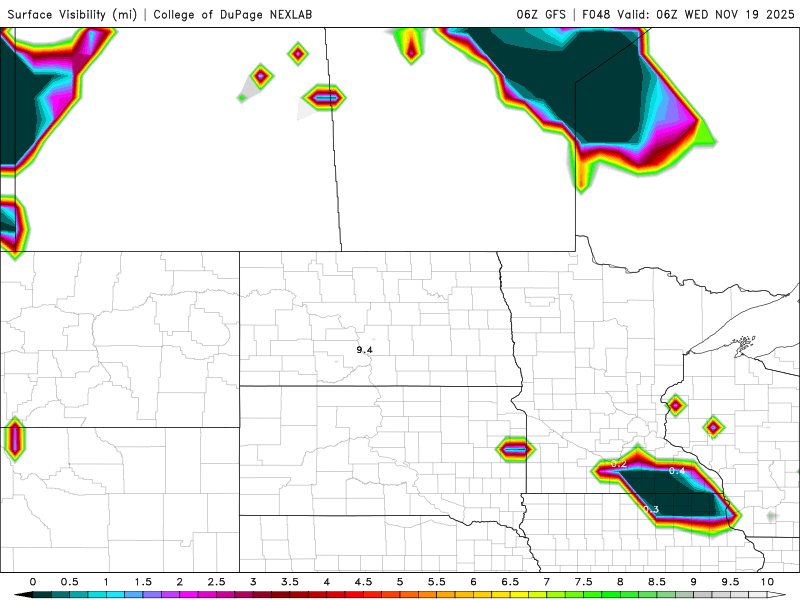Click the '6.5' color scale label
This screenshot has width=800, height=600.
click(x=510, y=582)
